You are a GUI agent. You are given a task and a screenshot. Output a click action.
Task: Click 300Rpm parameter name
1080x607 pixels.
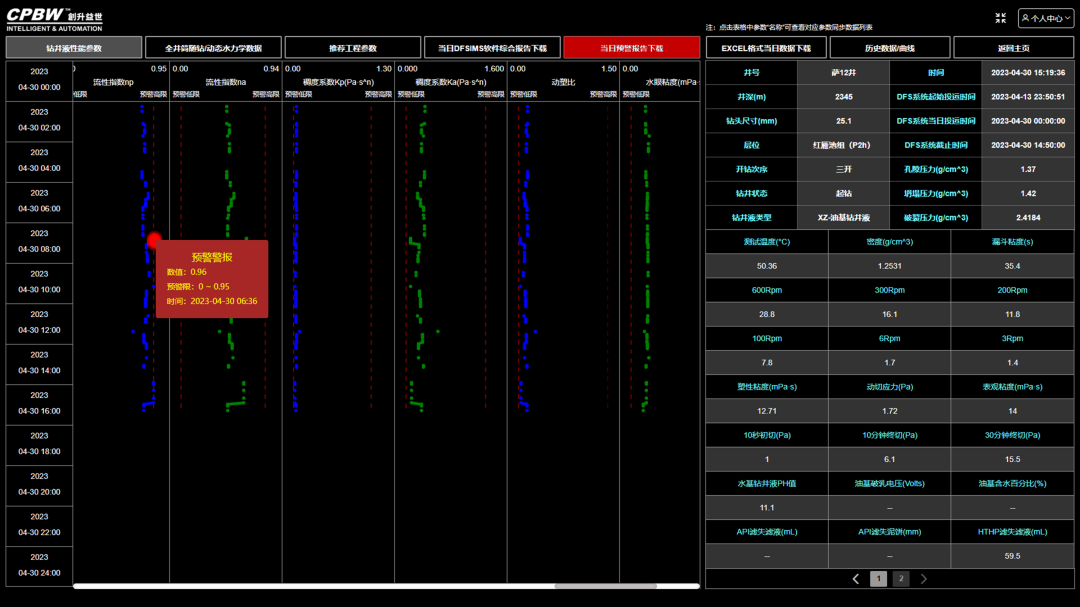pos(889,290)
